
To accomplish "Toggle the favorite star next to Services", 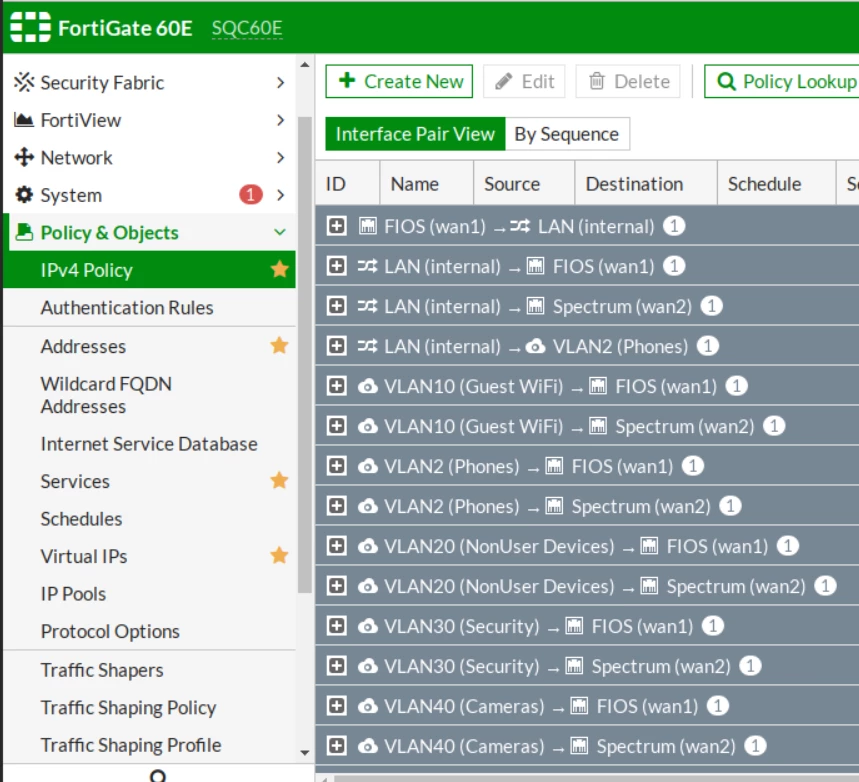I will 279,481.
